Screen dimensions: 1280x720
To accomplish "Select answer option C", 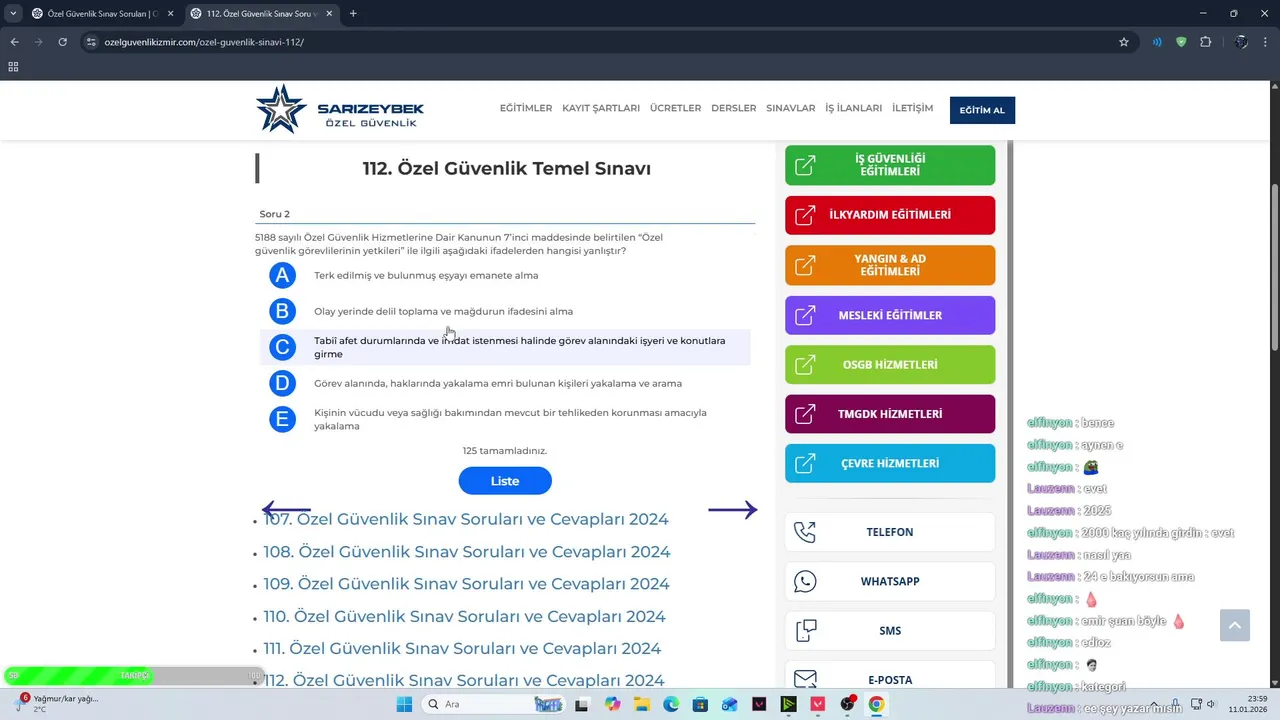I will pos(282,347).
